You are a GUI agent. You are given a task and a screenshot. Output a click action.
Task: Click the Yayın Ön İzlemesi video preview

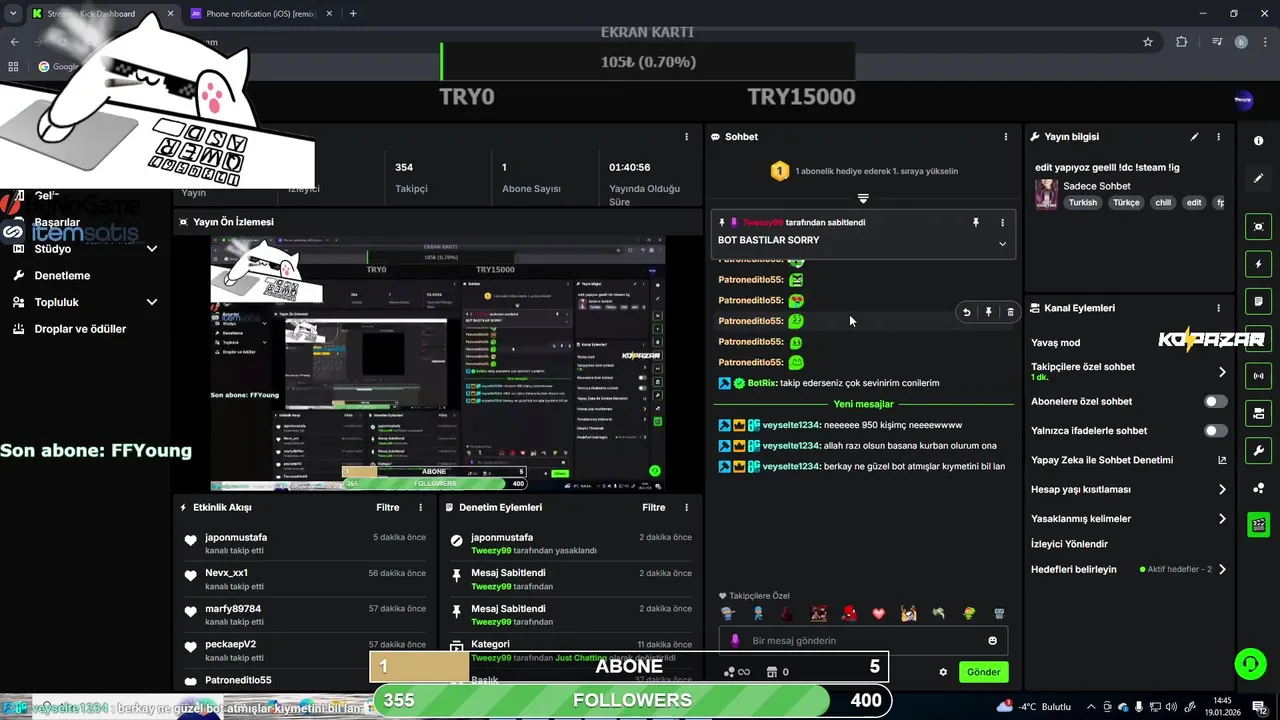[437, 364]
